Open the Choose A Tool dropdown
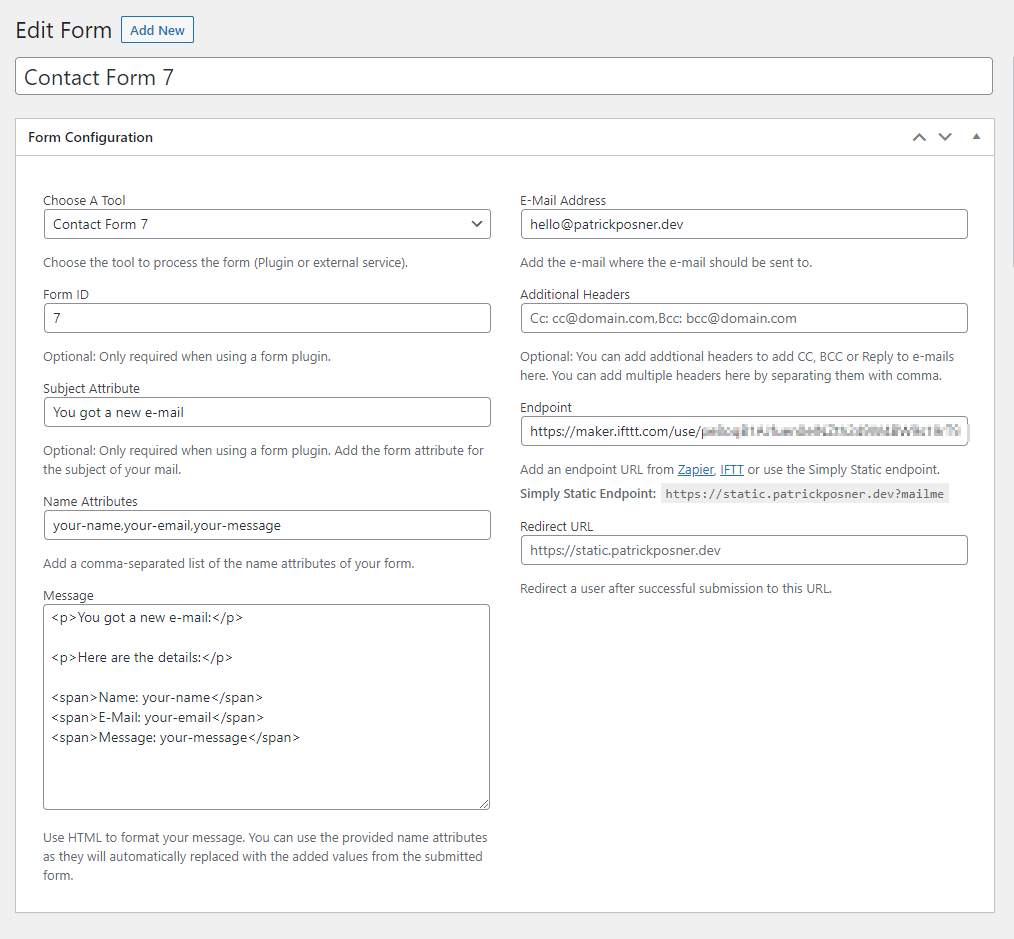 pos(267,224)
